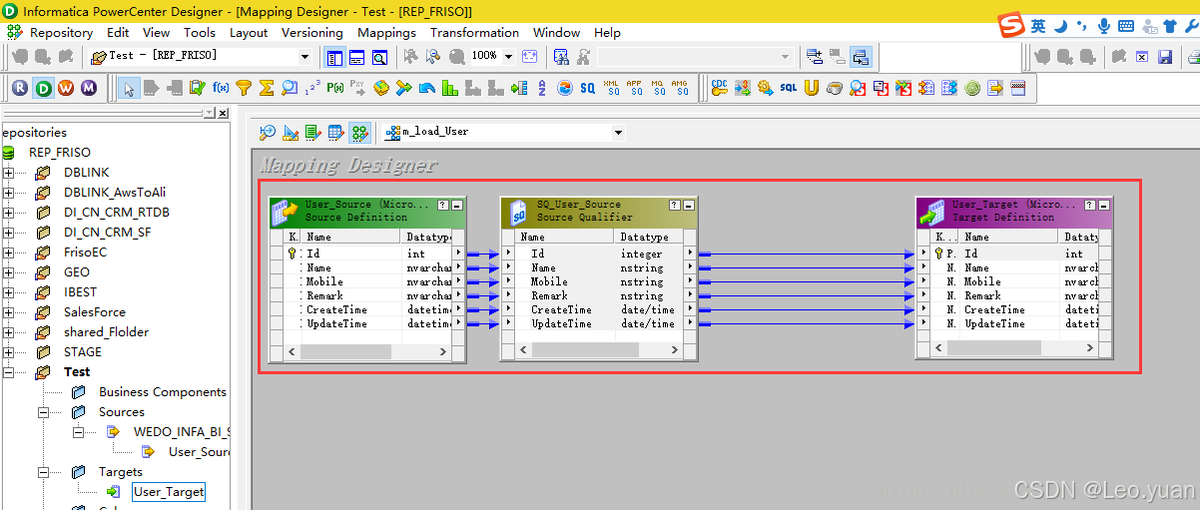The height and width of the screenshot is (510, 1200).
Task: Close the Navigator pane with X
Action: point(222,114)
